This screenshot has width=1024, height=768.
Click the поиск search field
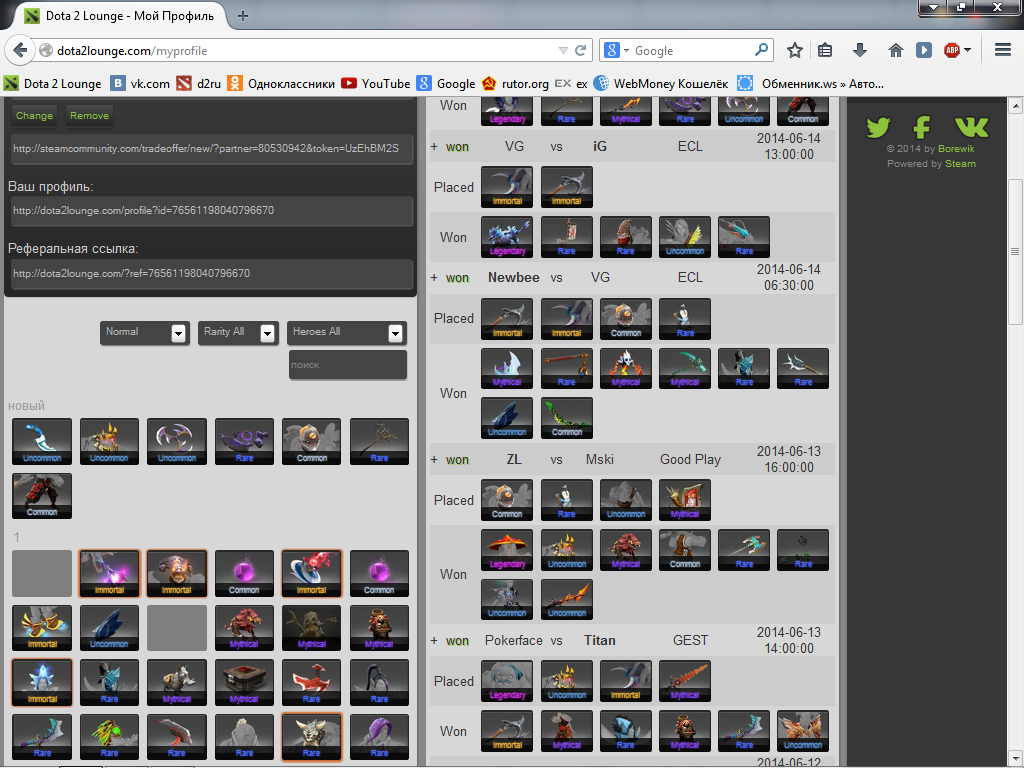[x=347, y=365]
